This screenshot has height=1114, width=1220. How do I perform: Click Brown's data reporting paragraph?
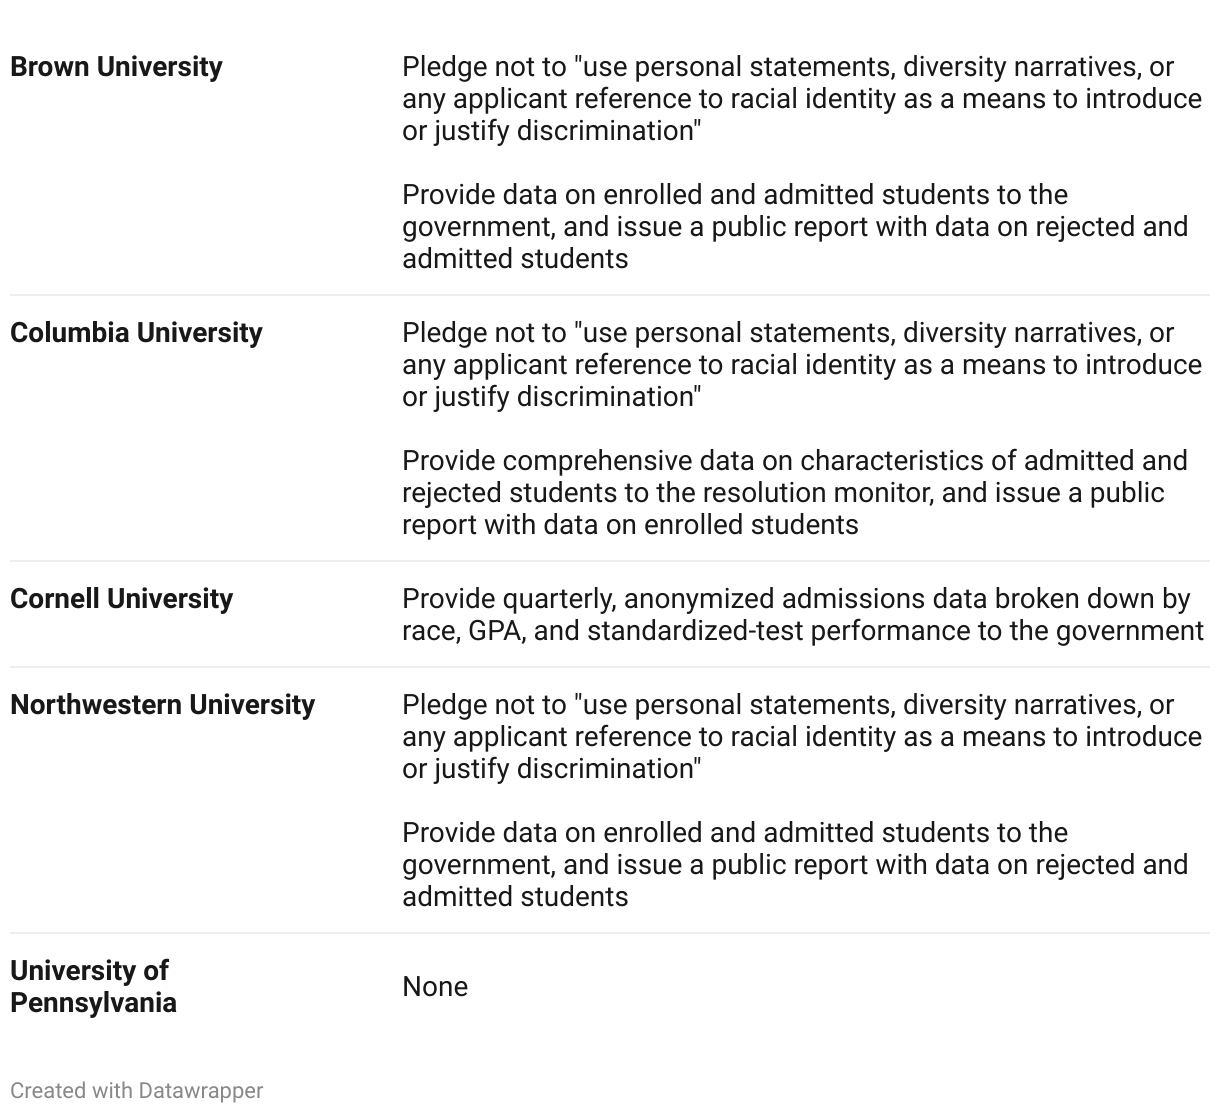tap(794, 227)
